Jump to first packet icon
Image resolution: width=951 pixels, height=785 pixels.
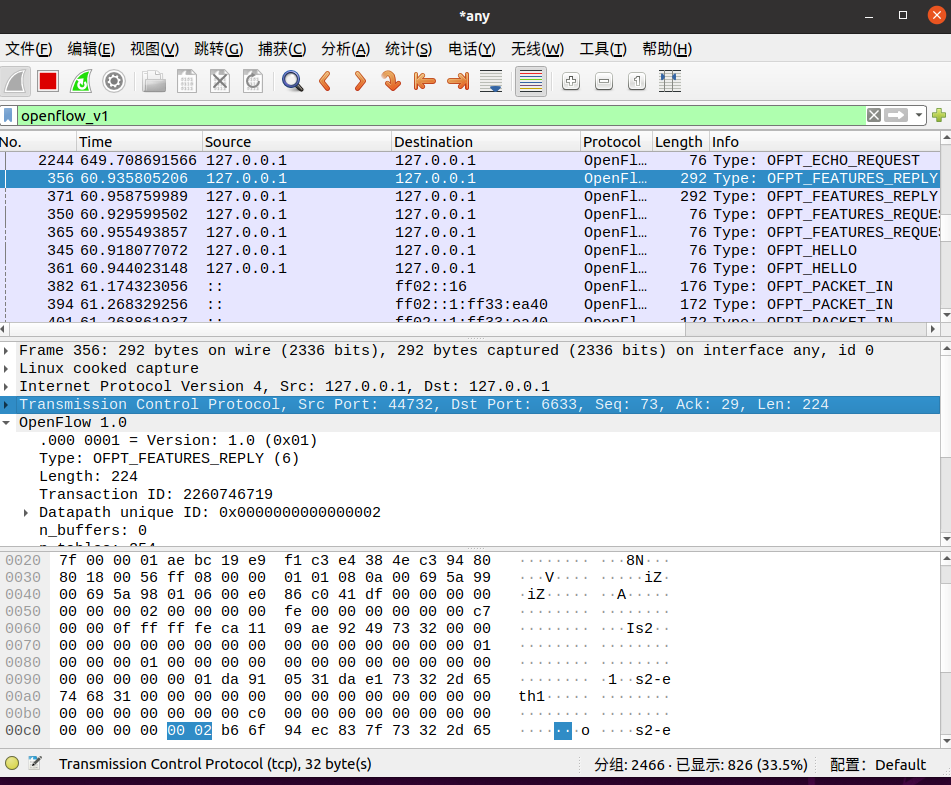425,81
